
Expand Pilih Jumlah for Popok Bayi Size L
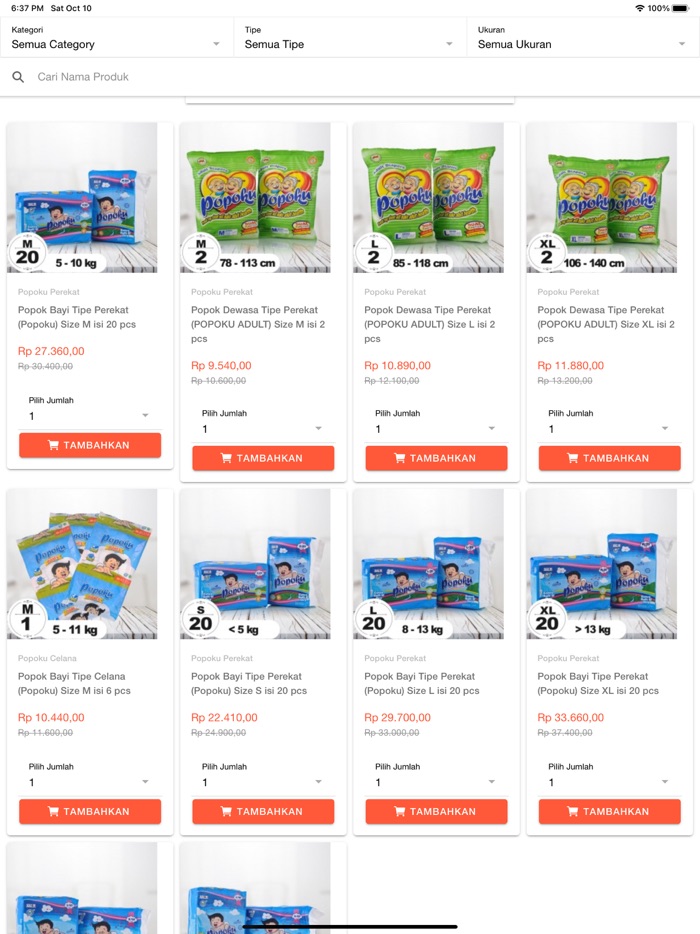(436, 782)
